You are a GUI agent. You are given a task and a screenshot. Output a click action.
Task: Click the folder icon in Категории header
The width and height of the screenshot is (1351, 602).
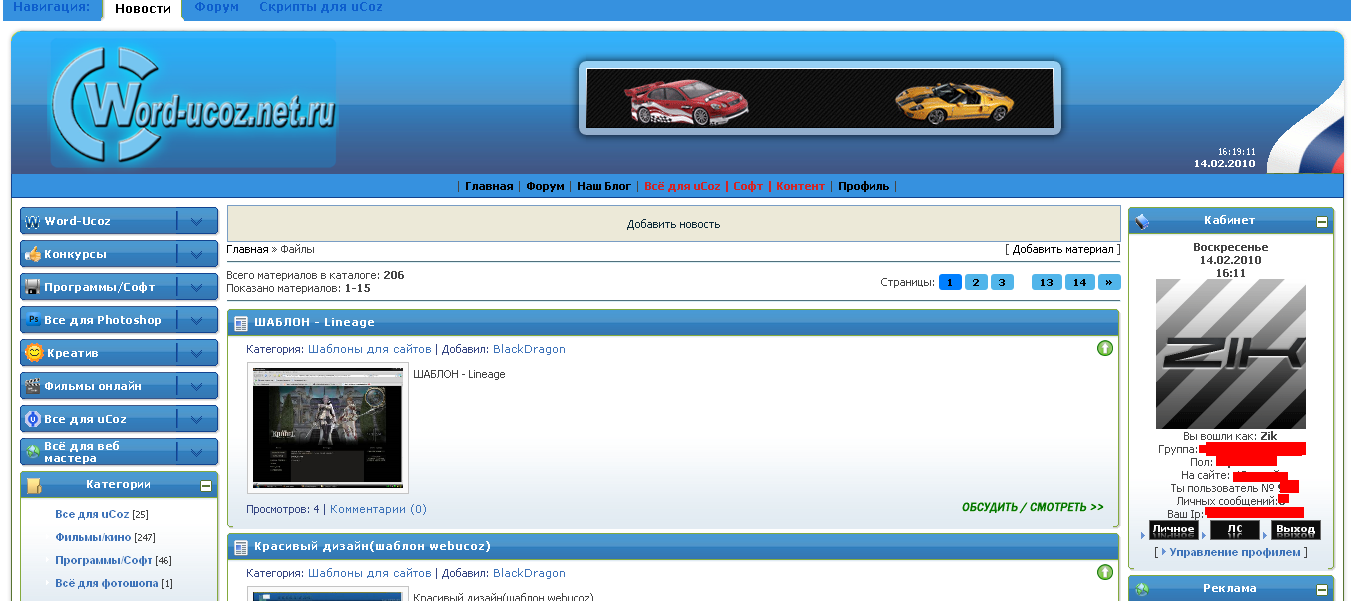[x=34, y=486]
